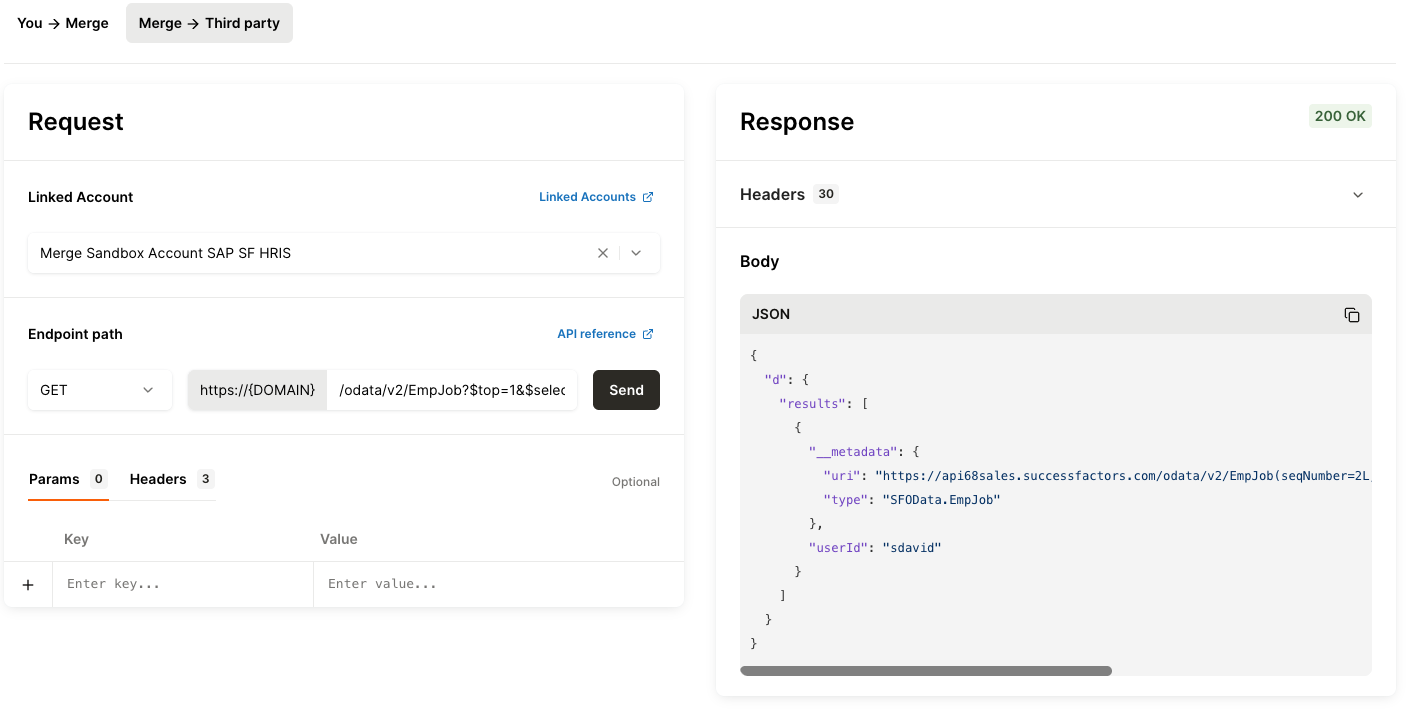Open the Params tab
The width and height of the screenshot is (1414, 715).
pyautogui.click(x=54, y=479)
